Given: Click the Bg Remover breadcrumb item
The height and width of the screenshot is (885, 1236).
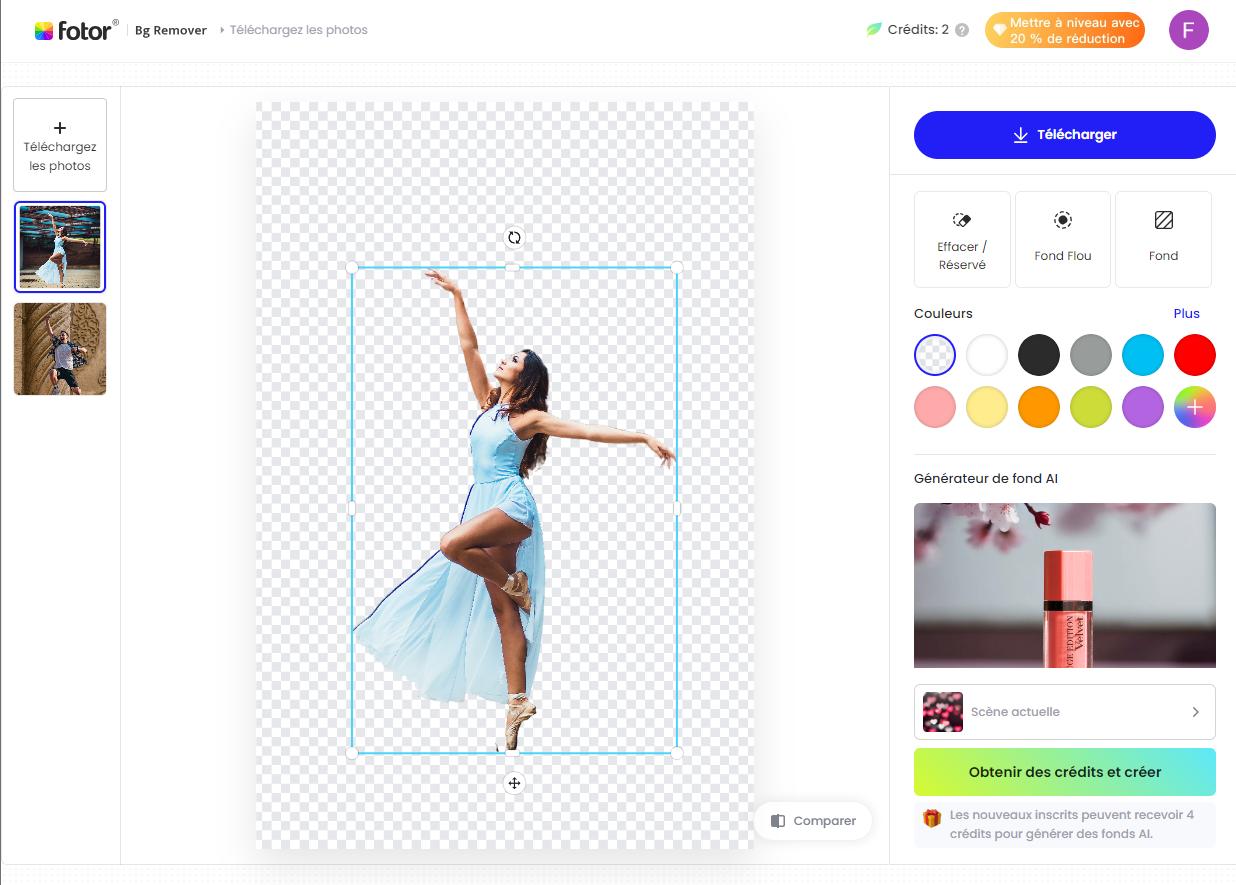Looking at the screenshot, I should click(x=170, y=30).
